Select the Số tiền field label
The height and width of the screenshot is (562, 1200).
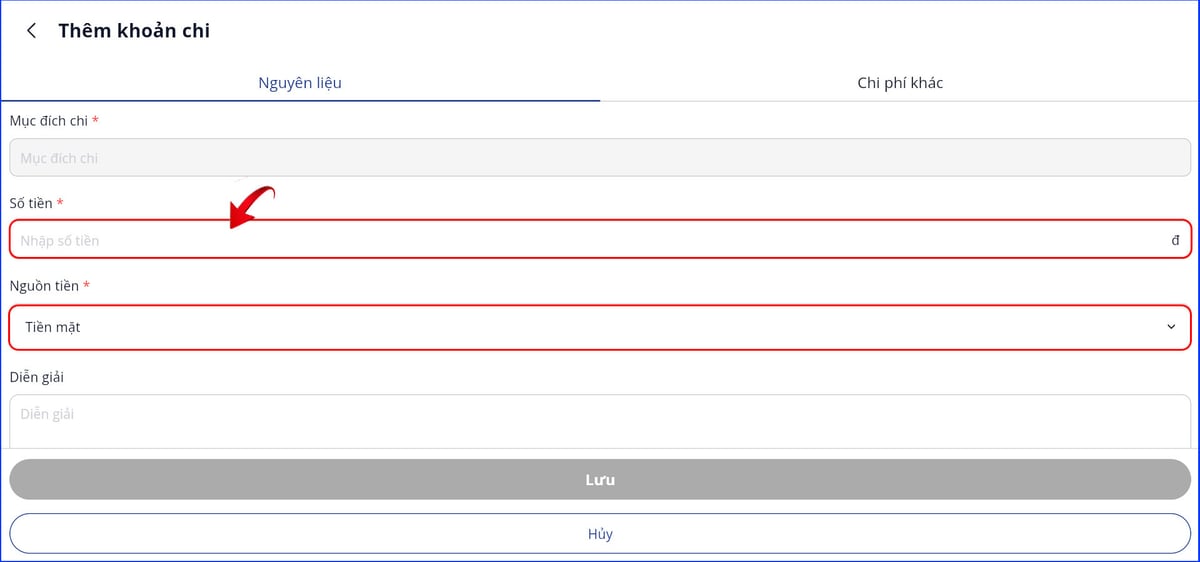[31, 204]
